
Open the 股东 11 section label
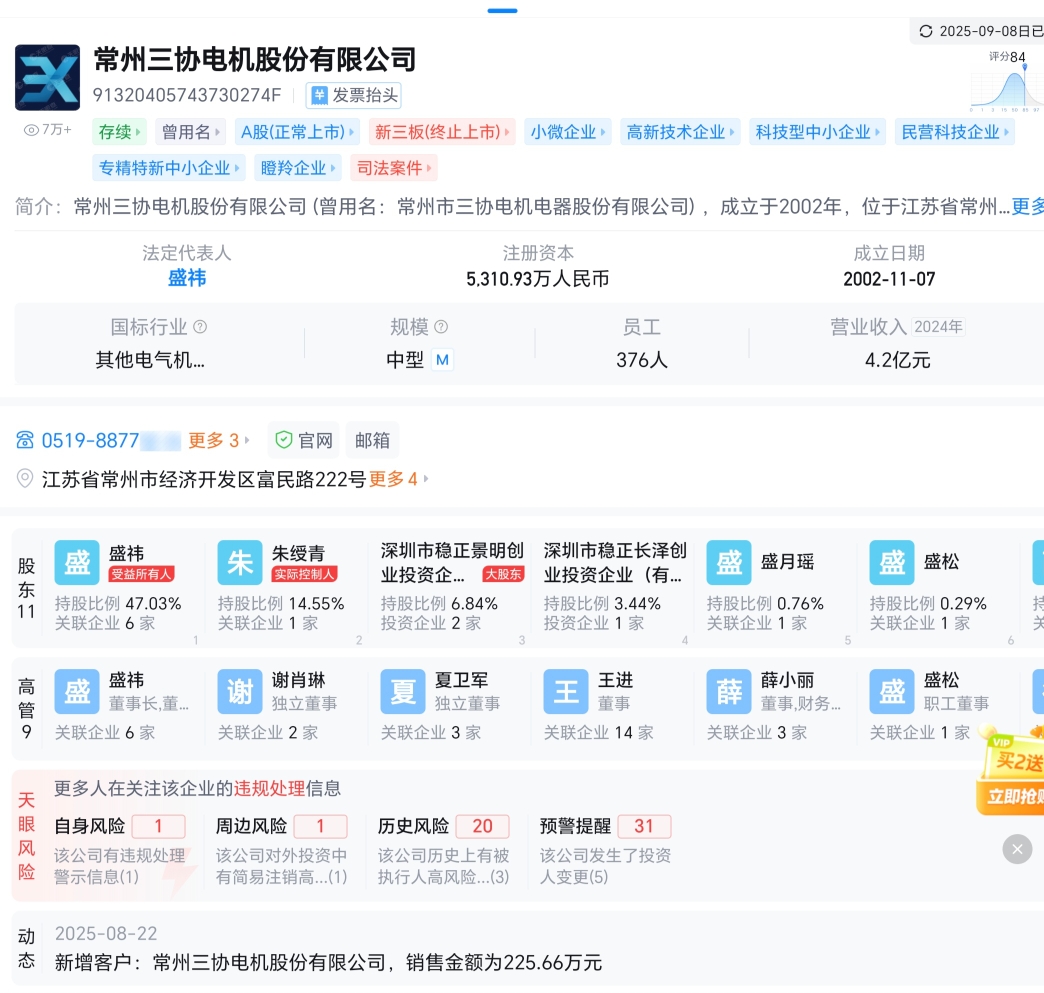[x=26, y=589]
